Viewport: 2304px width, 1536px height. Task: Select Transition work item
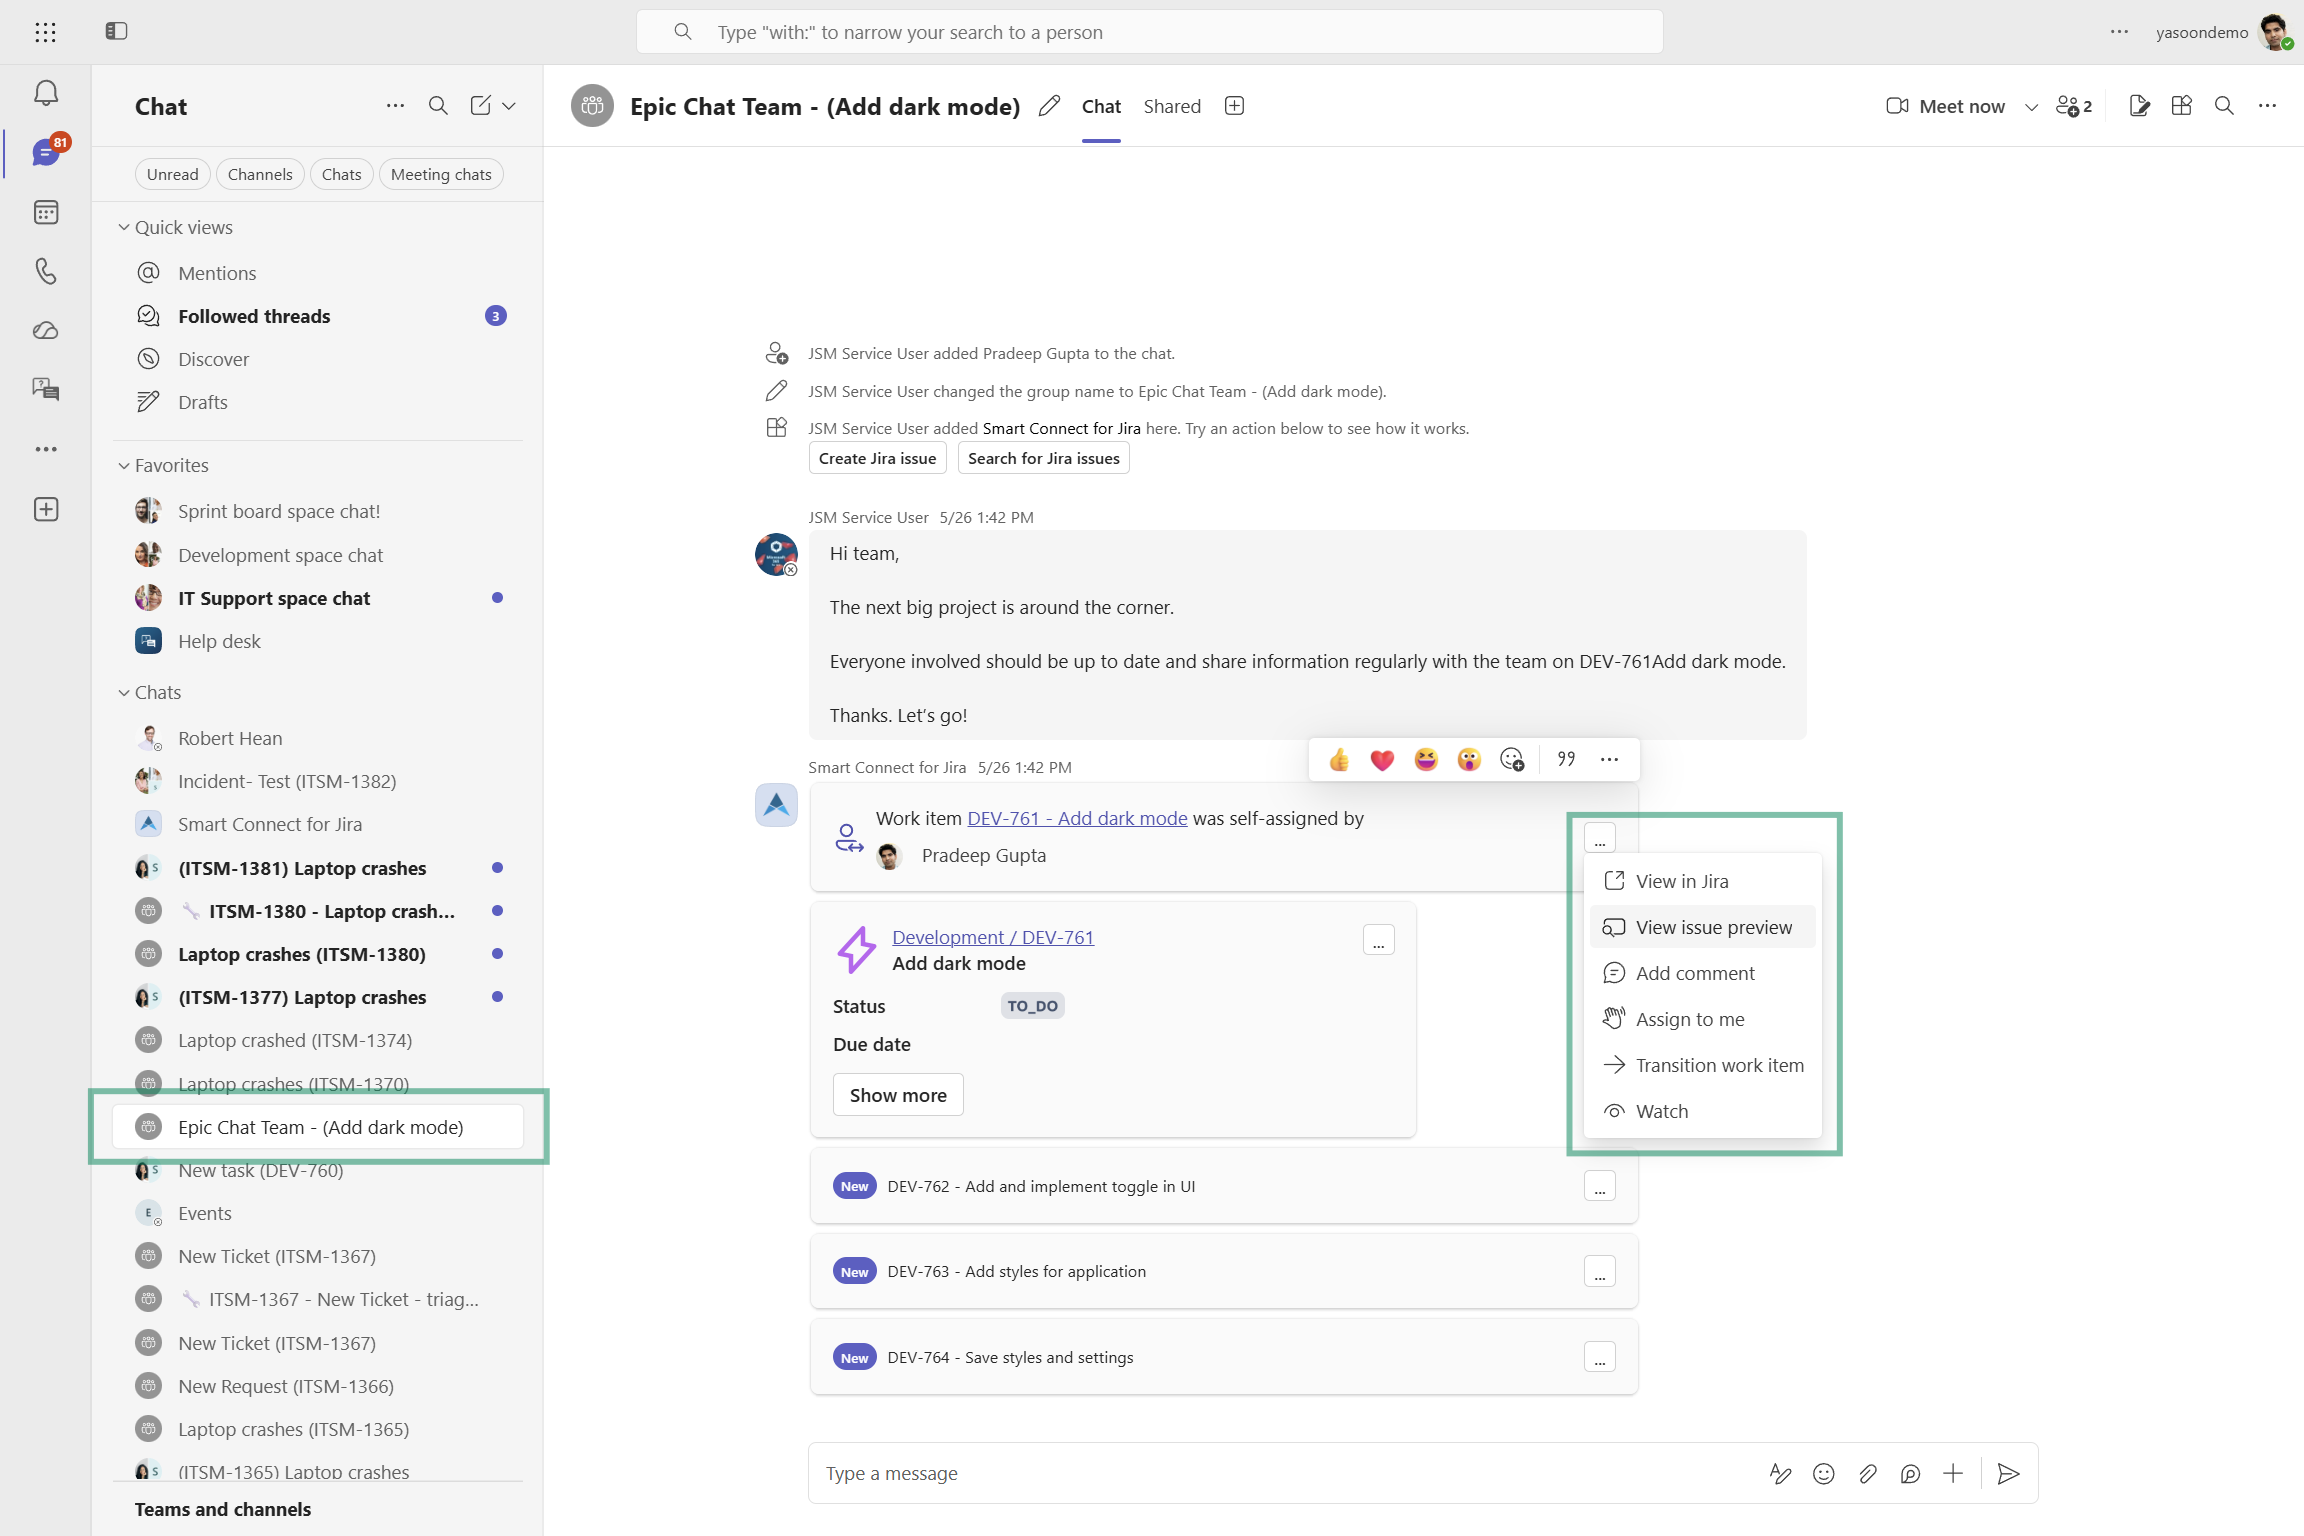pos(1702,1065)
